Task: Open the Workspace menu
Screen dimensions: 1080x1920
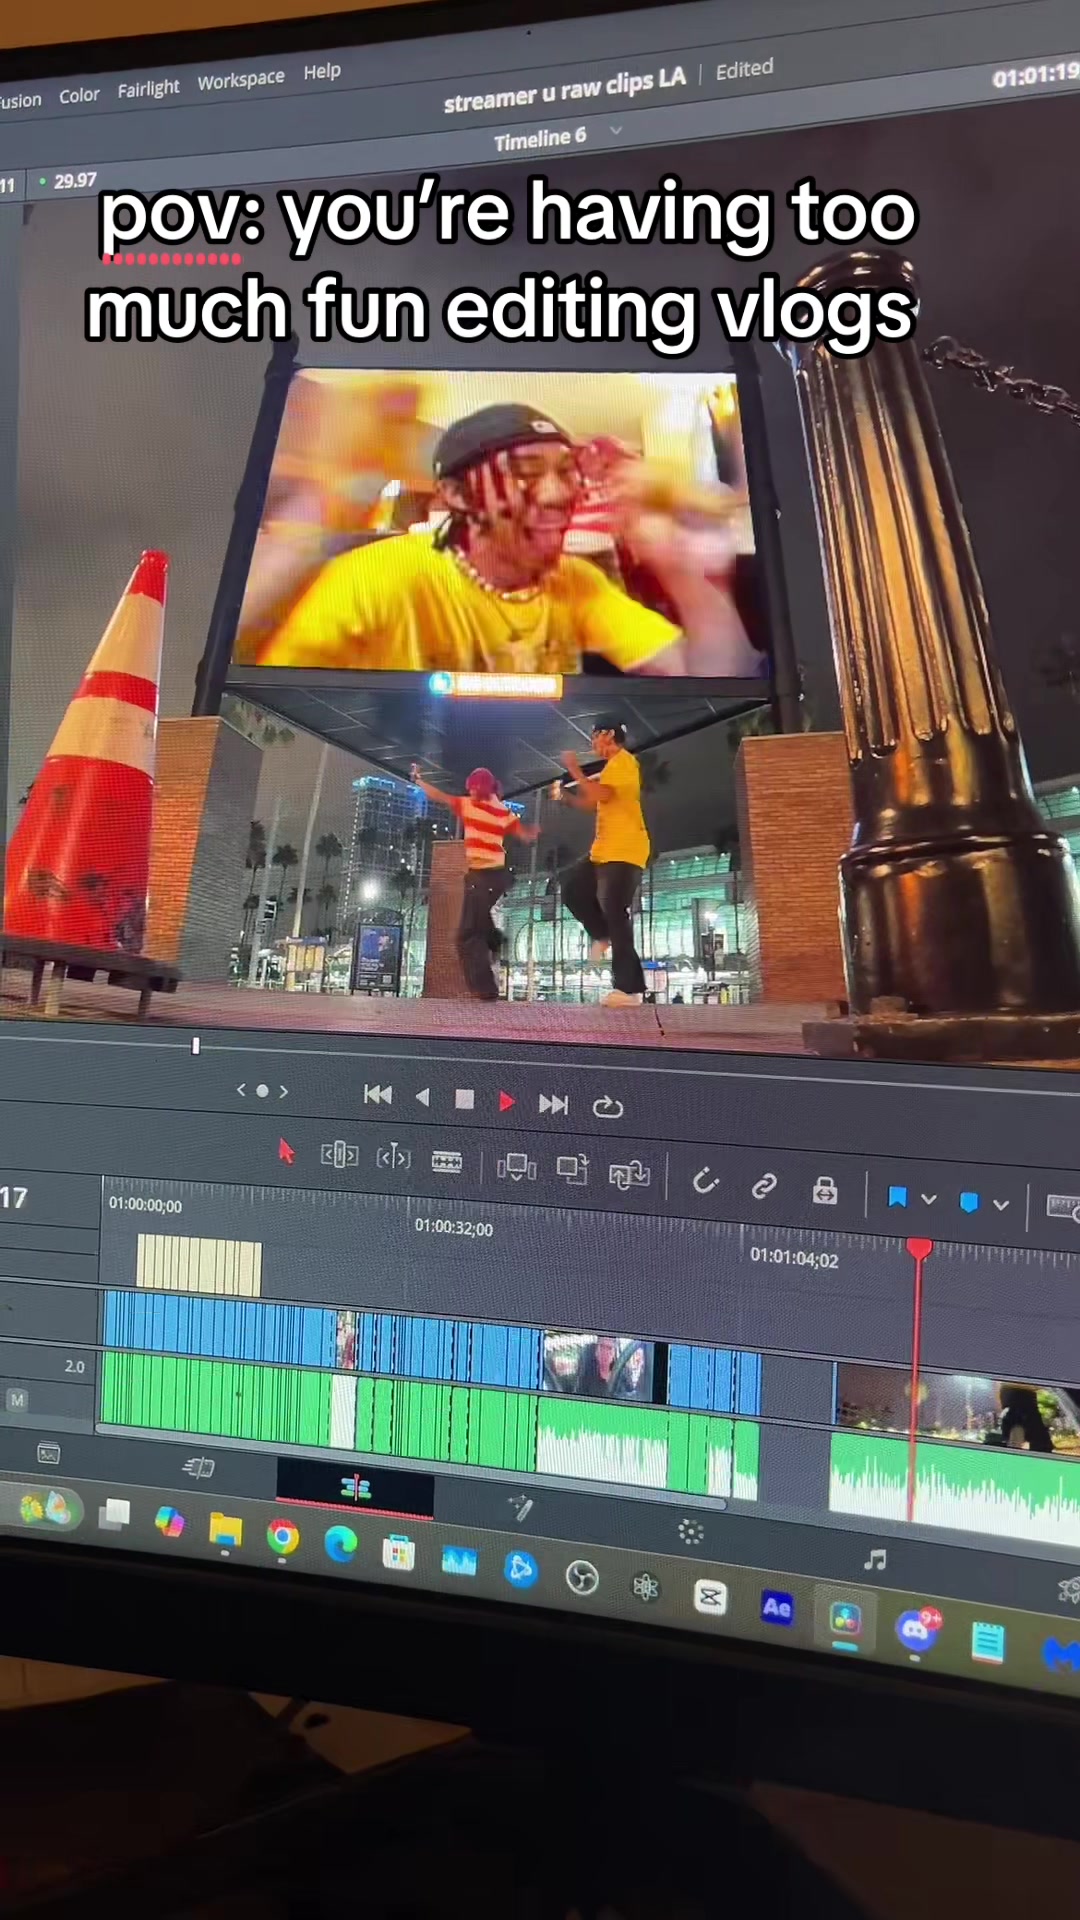Action: [241, 79]
